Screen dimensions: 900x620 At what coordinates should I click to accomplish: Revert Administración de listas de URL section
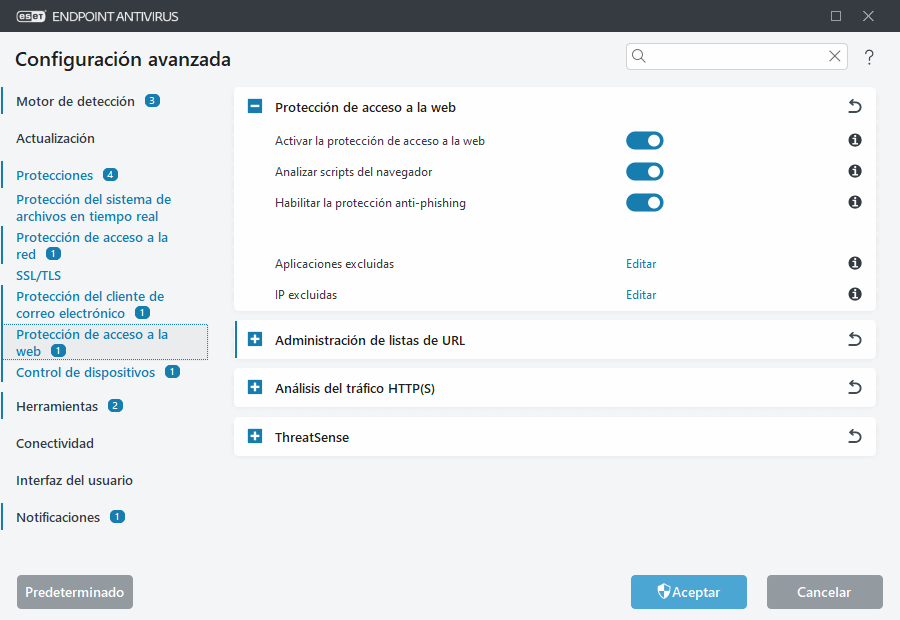pos(855,339)
